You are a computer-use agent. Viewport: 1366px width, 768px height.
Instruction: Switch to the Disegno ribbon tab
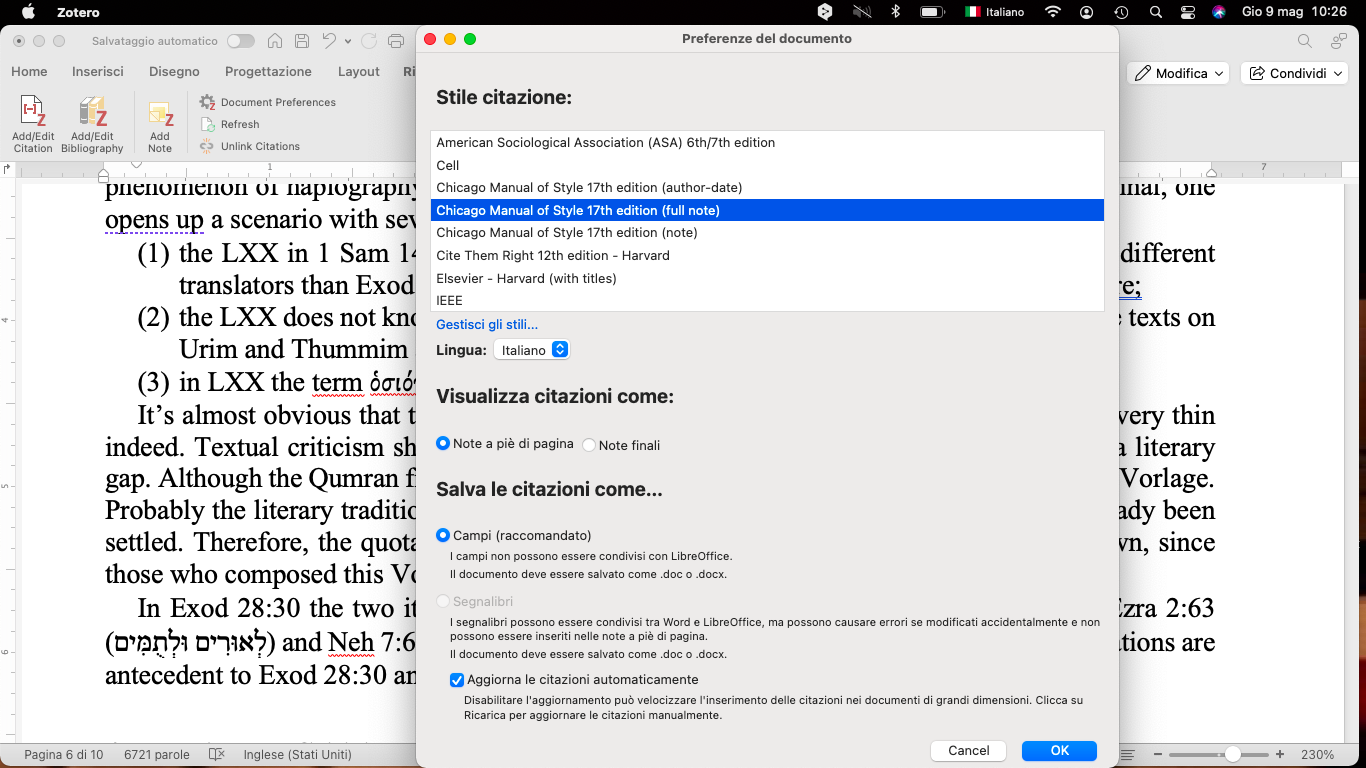point(174,71)
